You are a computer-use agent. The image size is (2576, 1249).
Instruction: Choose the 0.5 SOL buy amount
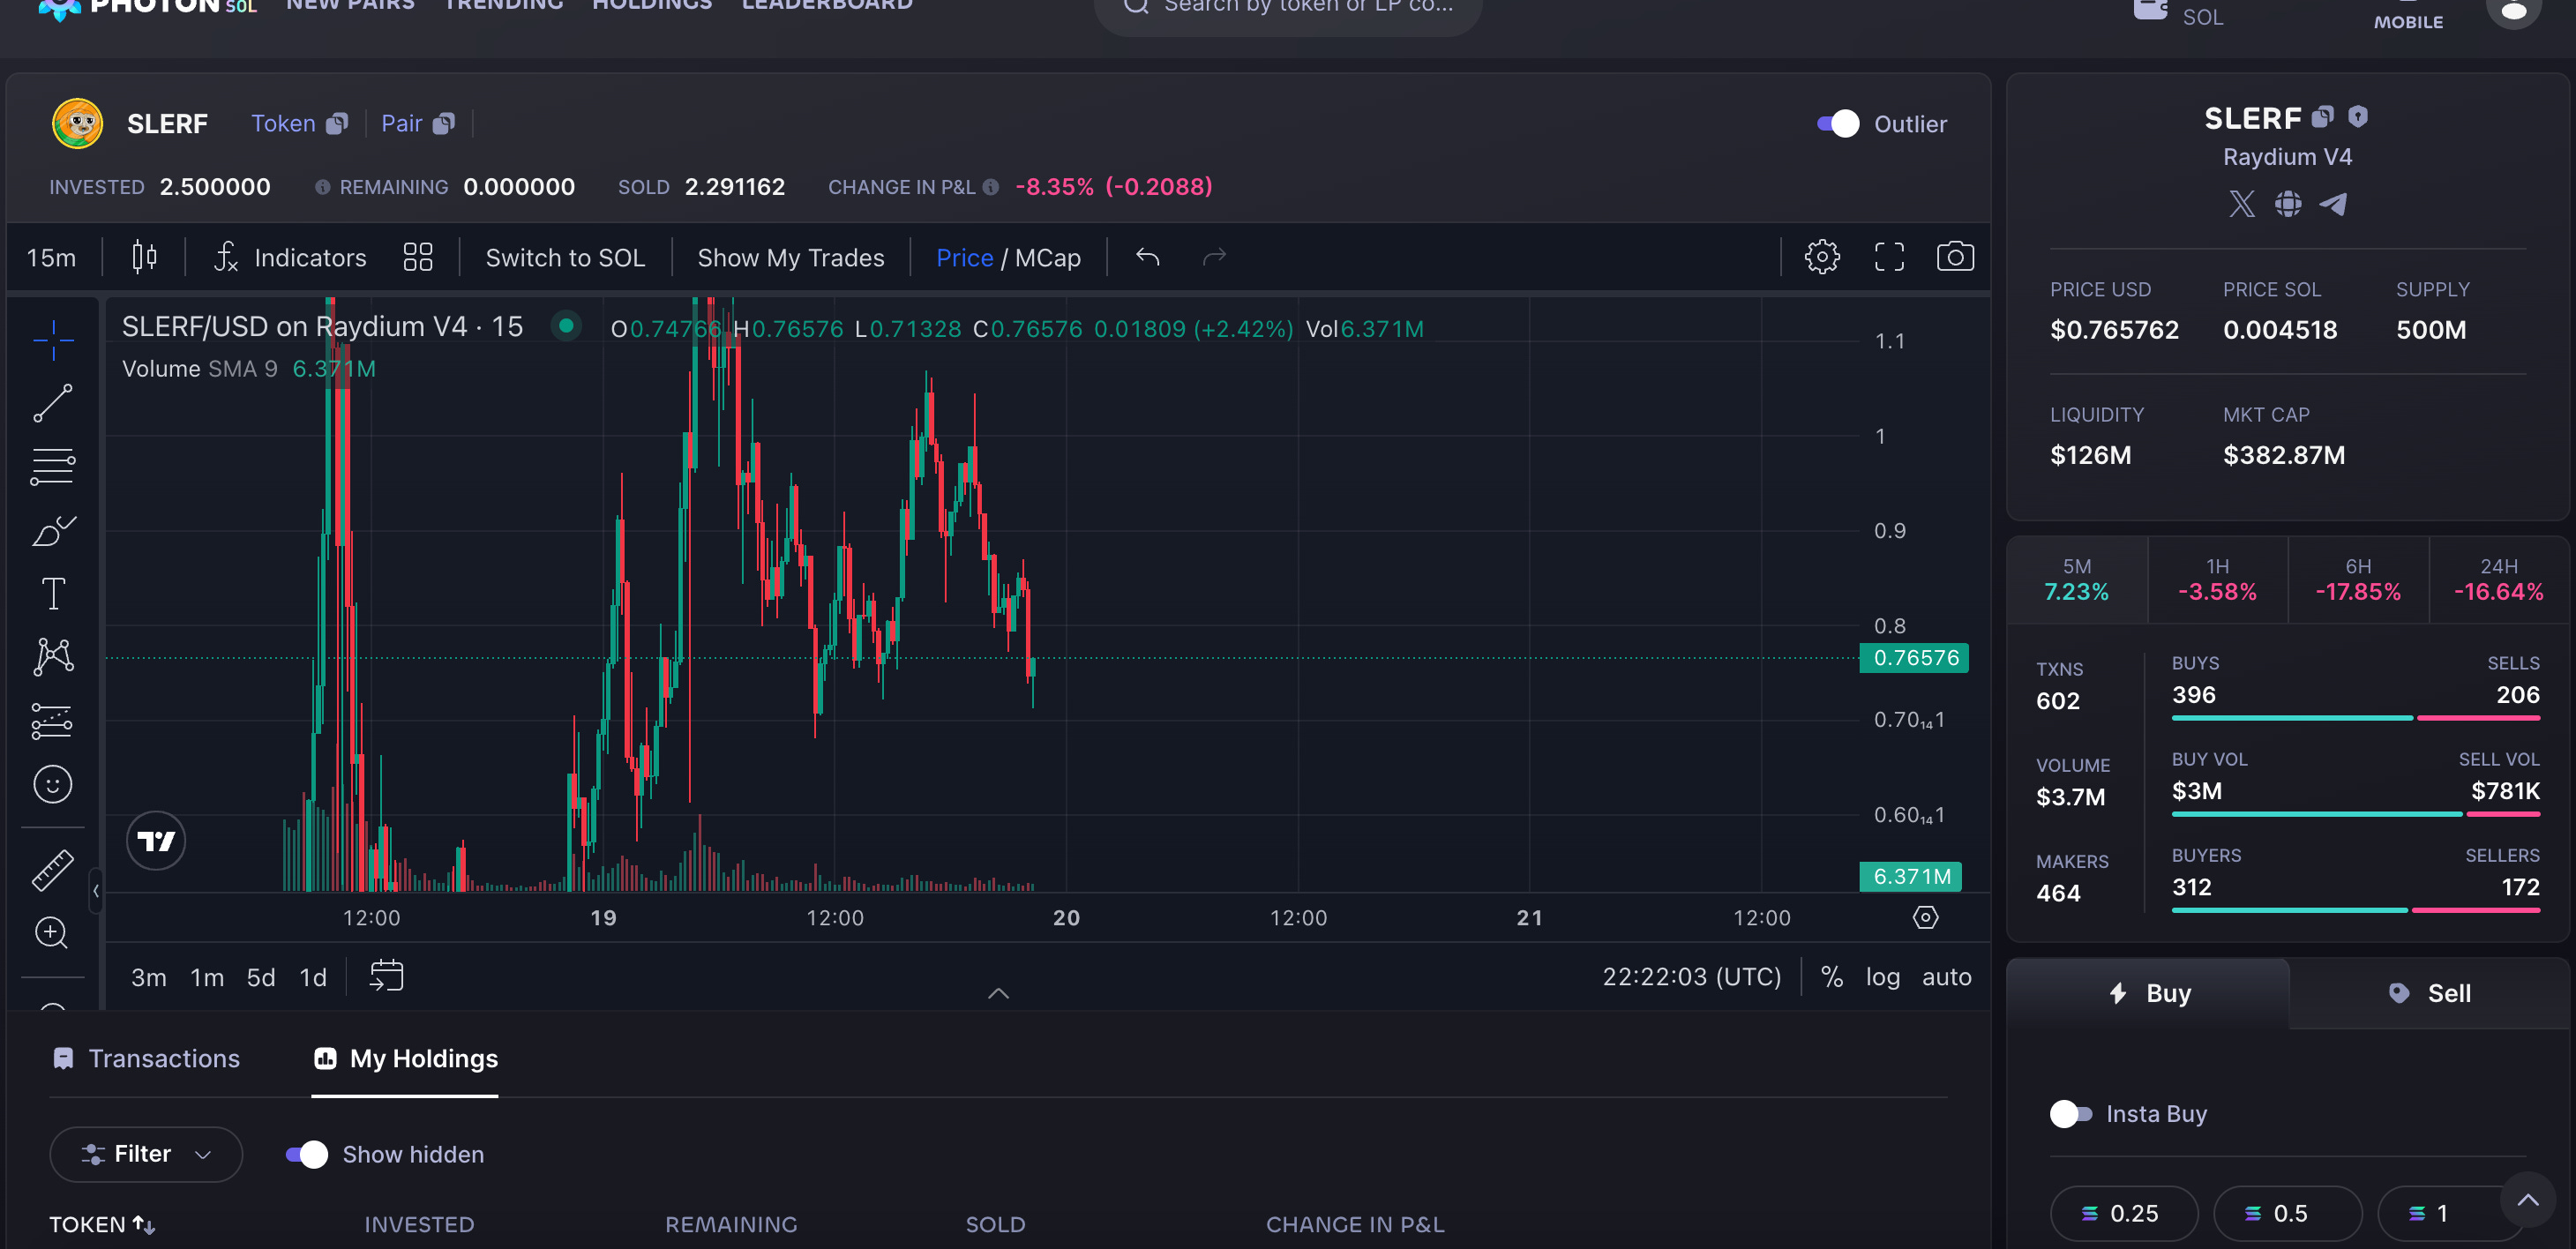tap(2288, 1213)
